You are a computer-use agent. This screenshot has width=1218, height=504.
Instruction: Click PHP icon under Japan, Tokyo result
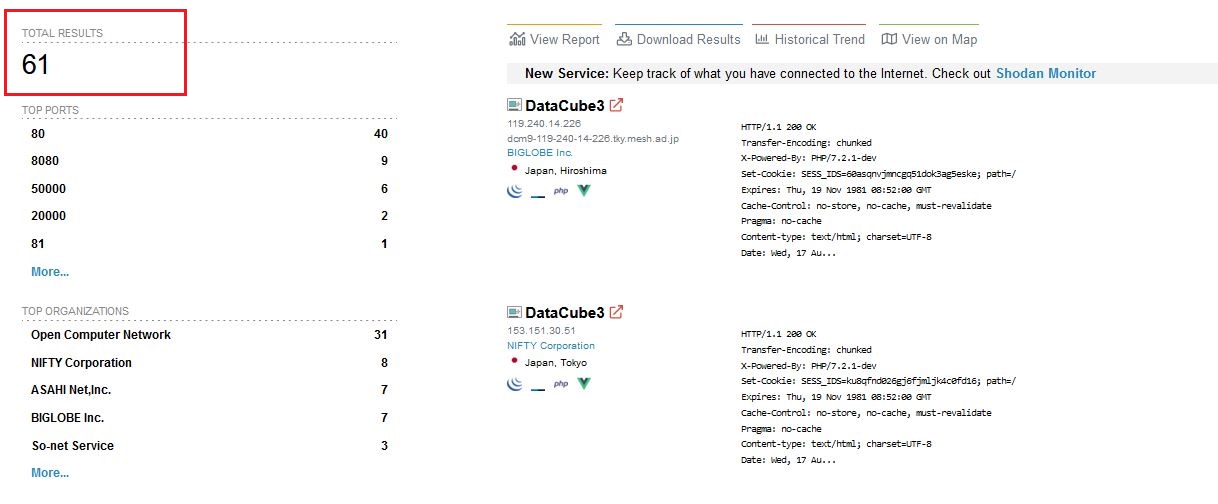tap(561, 383)
